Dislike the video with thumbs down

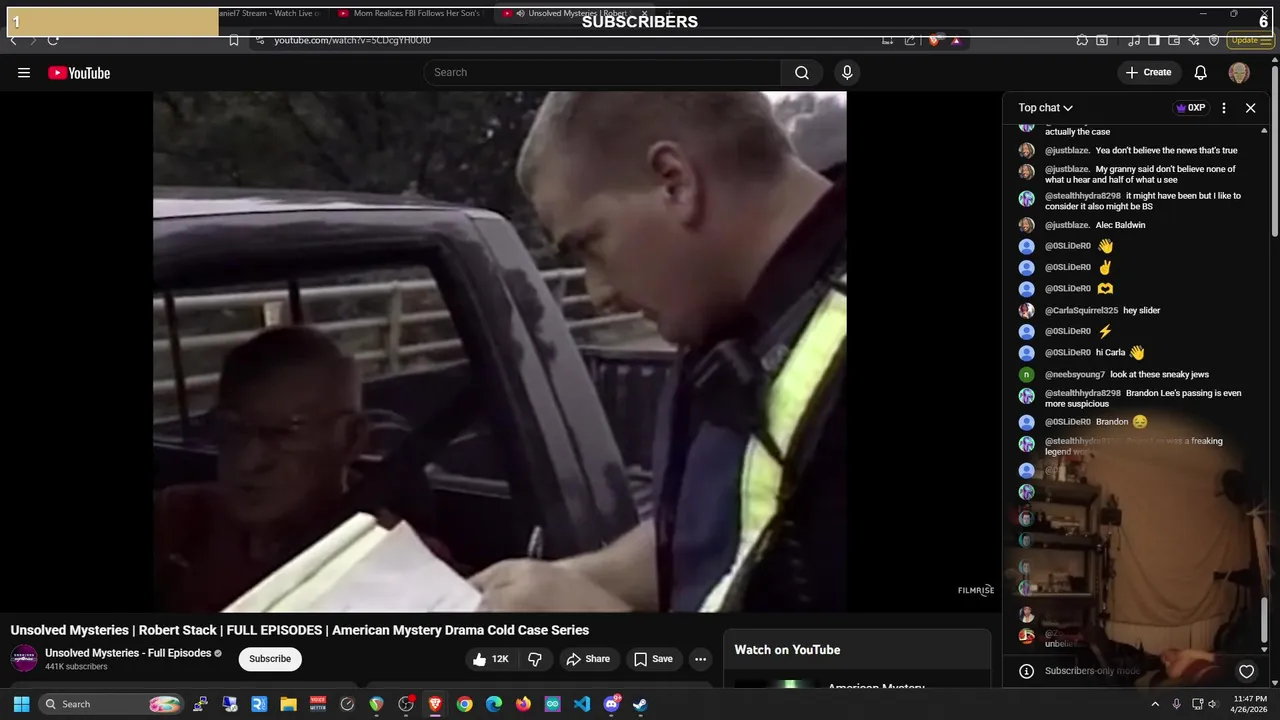(535, 659)
